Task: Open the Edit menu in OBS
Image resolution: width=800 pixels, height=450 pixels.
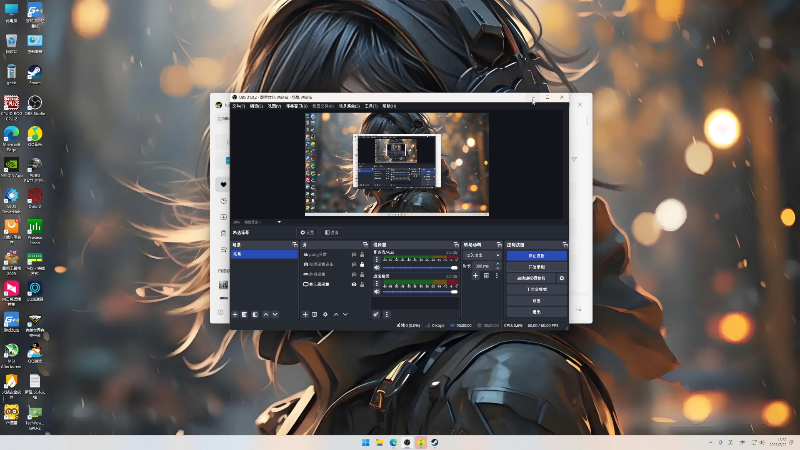Action: pyautogui.click(x=256, y=106)
